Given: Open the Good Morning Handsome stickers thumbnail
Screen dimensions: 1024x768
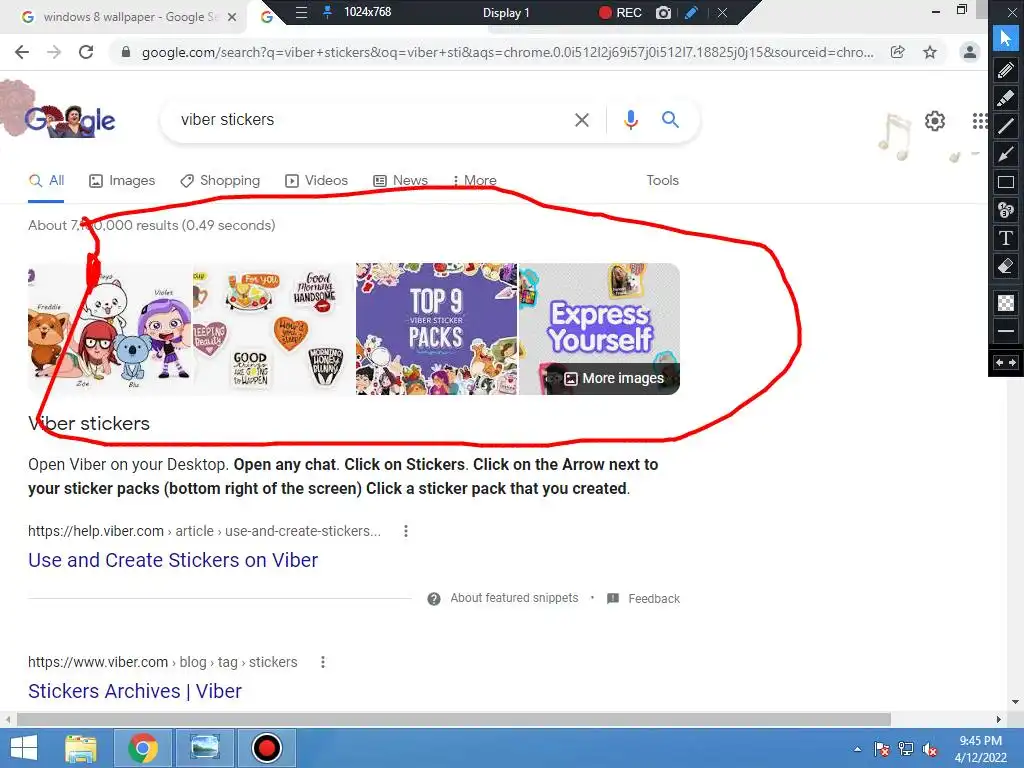Looking at the screenshot, I should (274, 328).
